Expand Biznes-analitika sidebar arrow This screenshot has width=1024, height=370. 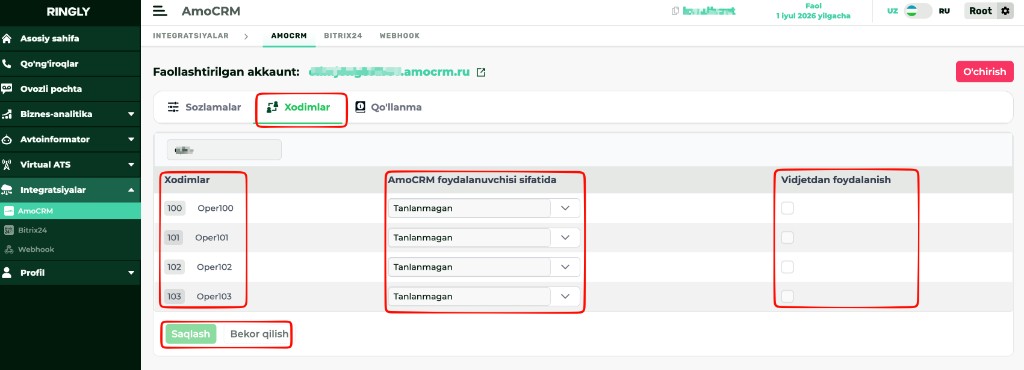131,114
